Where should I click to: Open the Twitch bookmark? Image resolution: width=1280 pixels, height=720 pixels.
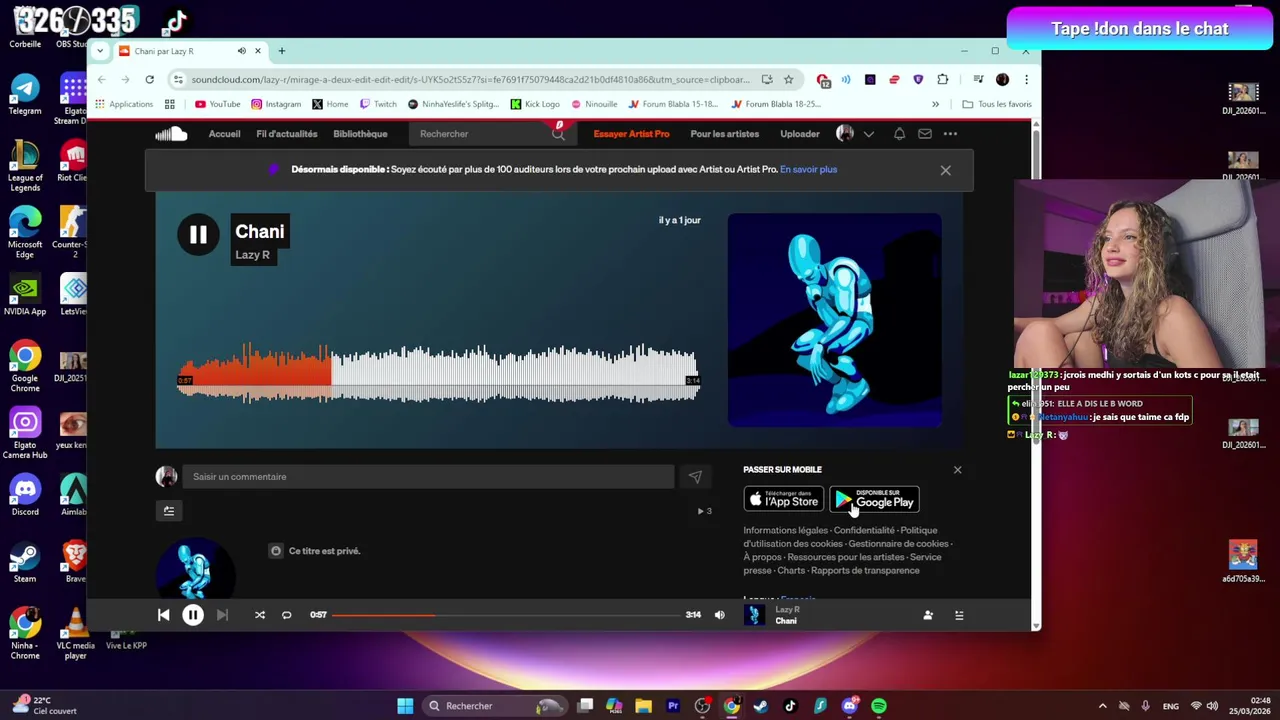pyautogui.click(x=378, y=104)
